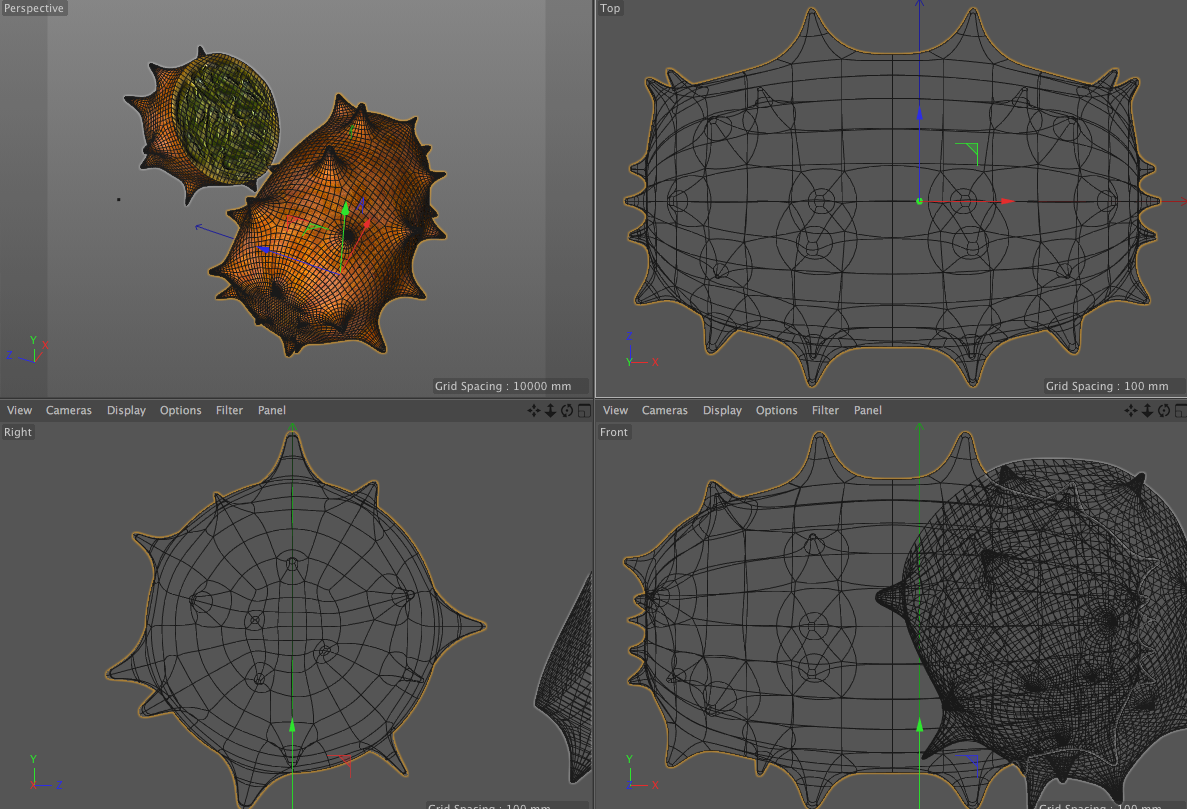Click the zoom arrows icon in the Right viewport bar
The image size is (1187, 809).
tap(550, 410)
